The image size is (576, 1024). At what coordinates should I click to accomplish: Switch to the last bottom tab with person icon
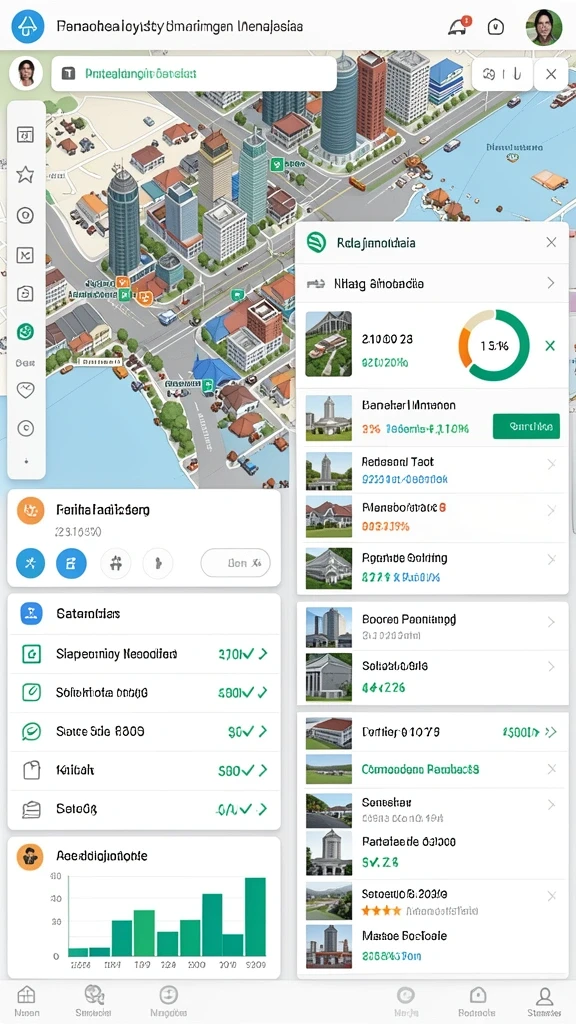(x=544, y=1001)
